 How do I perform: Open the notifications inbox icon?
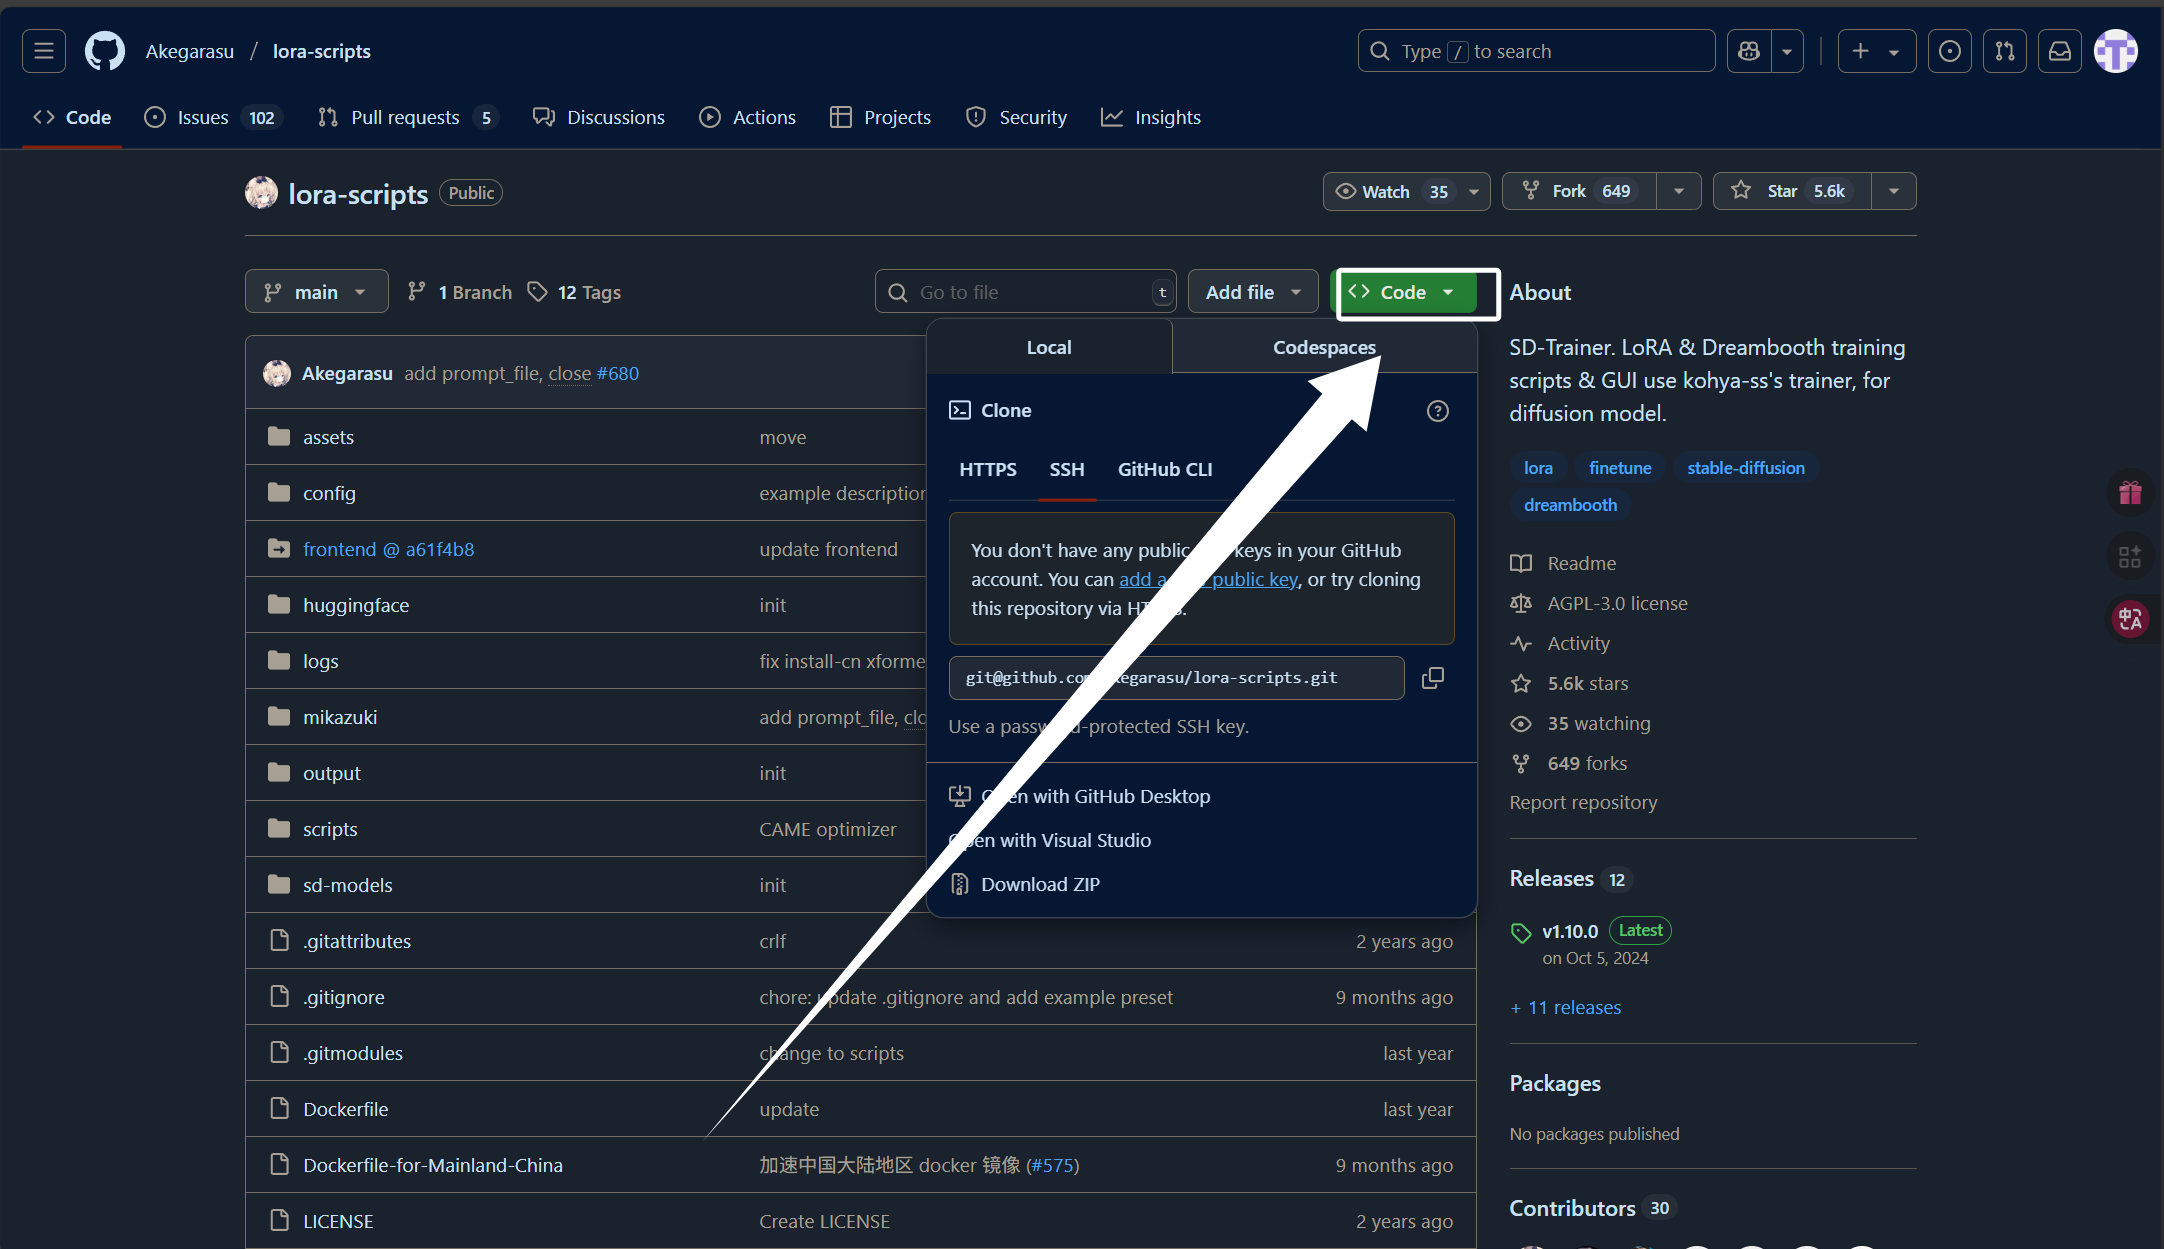[2060, 51]
